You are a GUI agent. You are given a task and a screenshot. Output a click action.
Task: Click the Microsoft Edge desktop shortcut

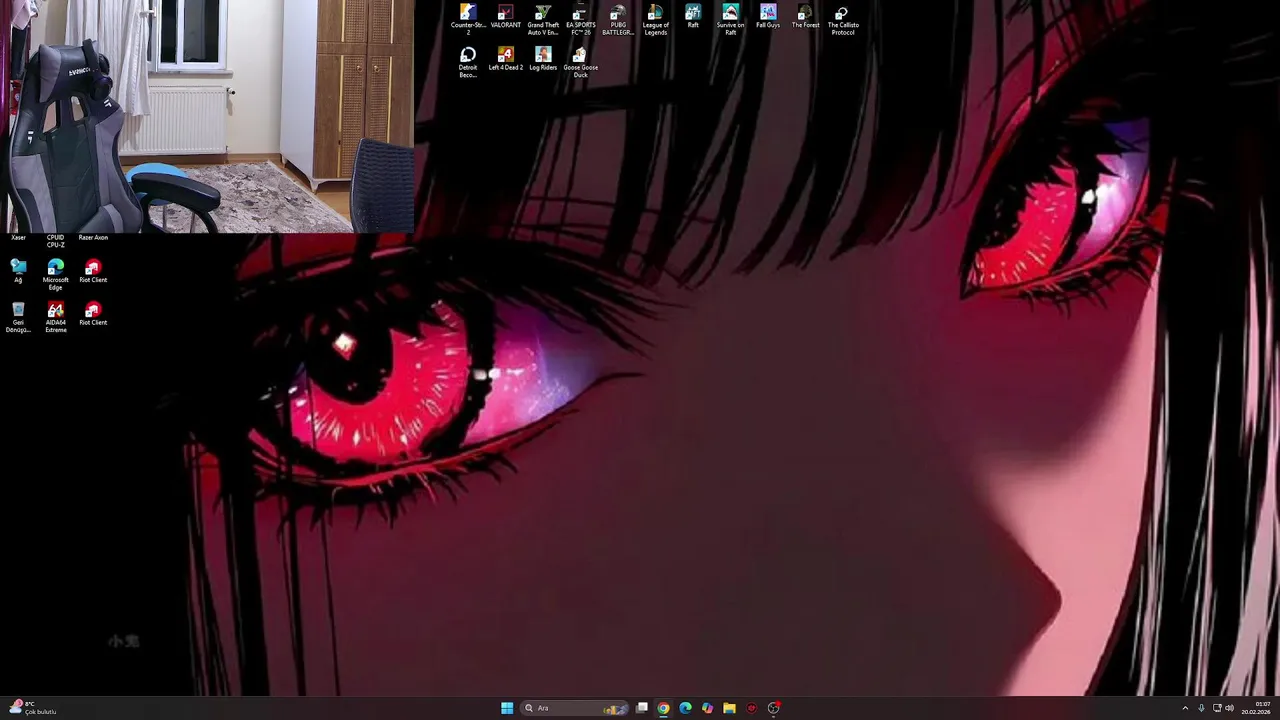pyautogui.click(x=56, y=275)
